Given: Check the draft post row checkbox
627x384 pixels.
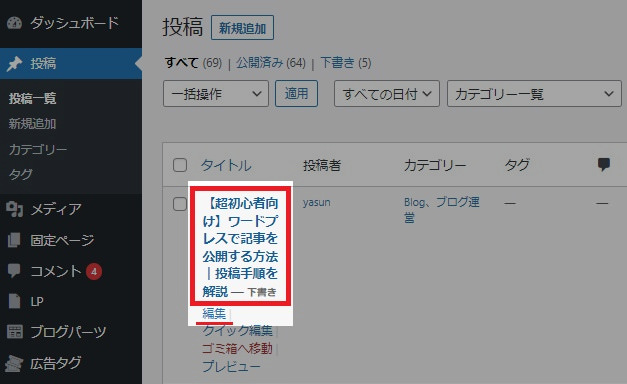Looking at the screenshot, I should (x=180, y=204).
